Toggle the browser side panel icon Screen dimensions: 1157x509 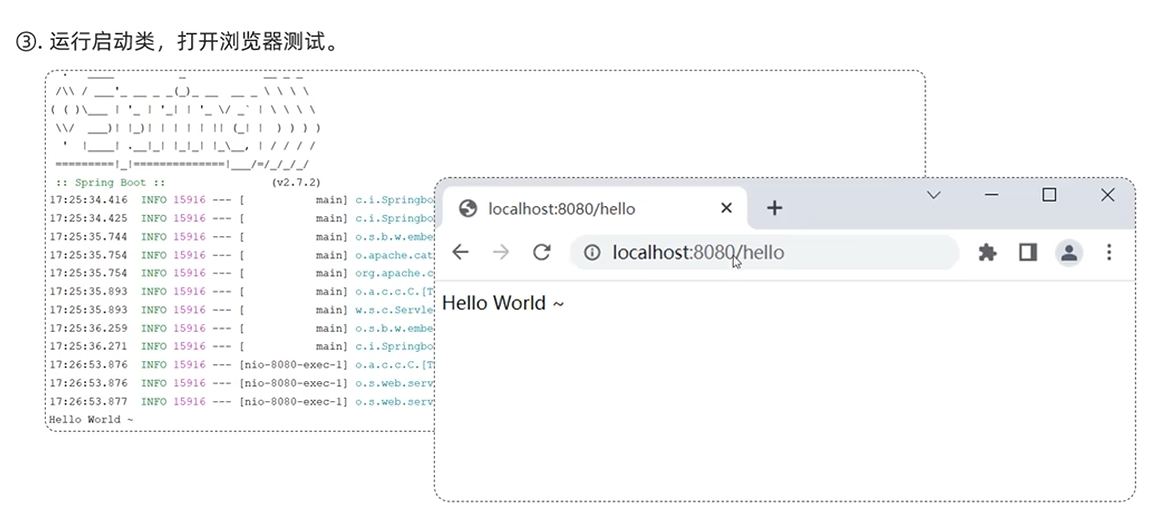(1028, 252)
